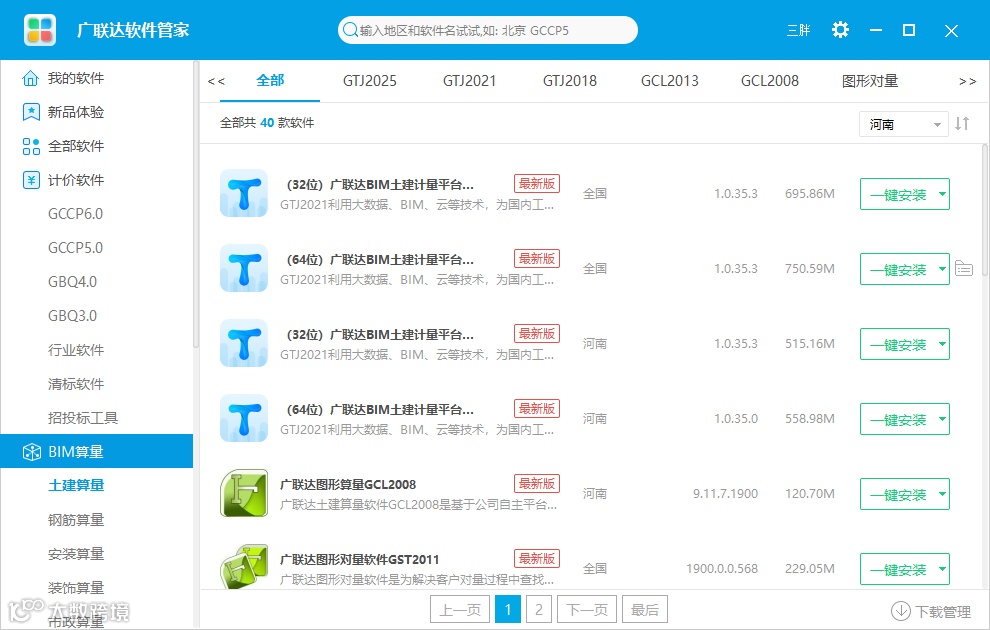Click the 三胖 user name
Viewport: 990px width, 630px height.
[798, 30]
